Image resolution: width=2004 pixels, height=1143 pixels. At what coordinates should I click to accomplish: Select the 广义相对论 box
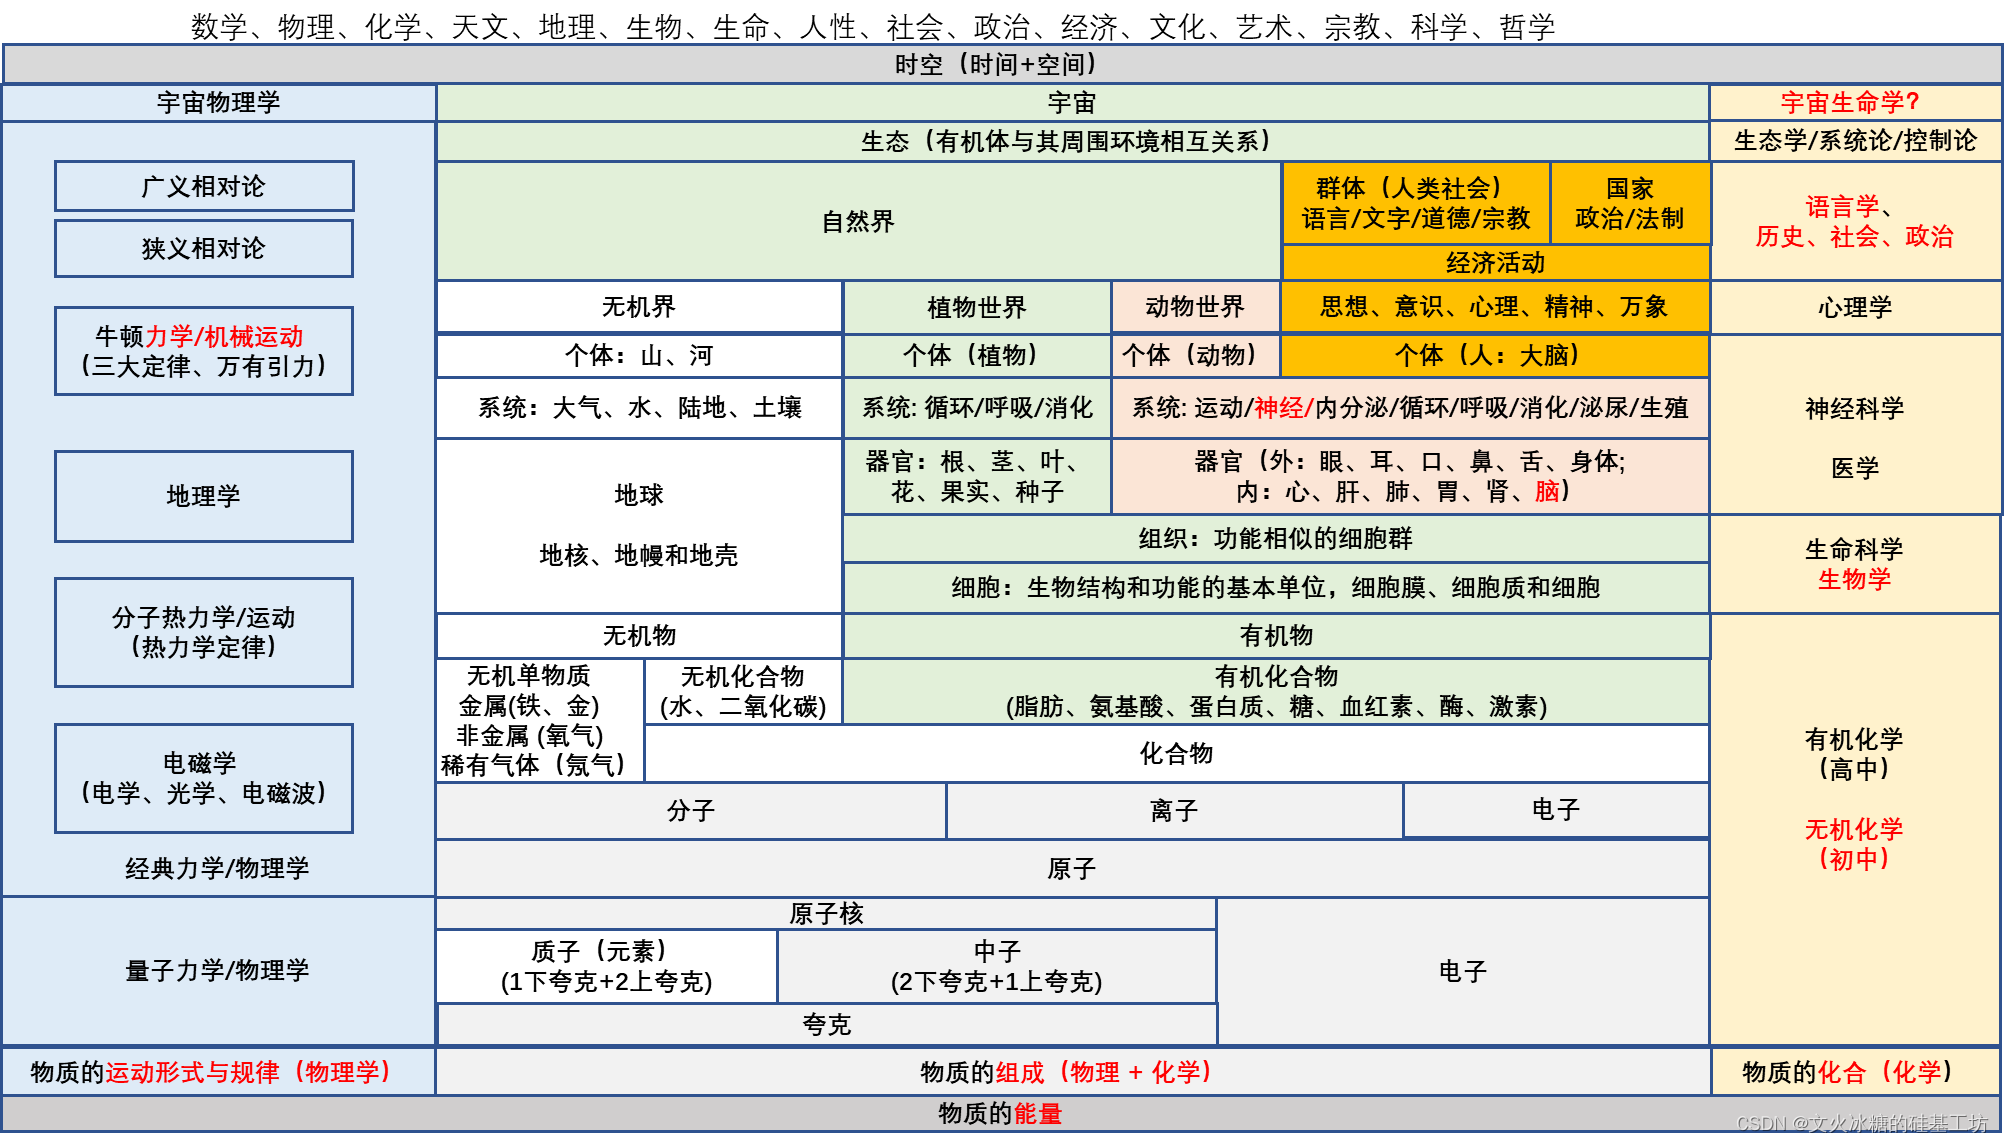[x=204, y=186]
